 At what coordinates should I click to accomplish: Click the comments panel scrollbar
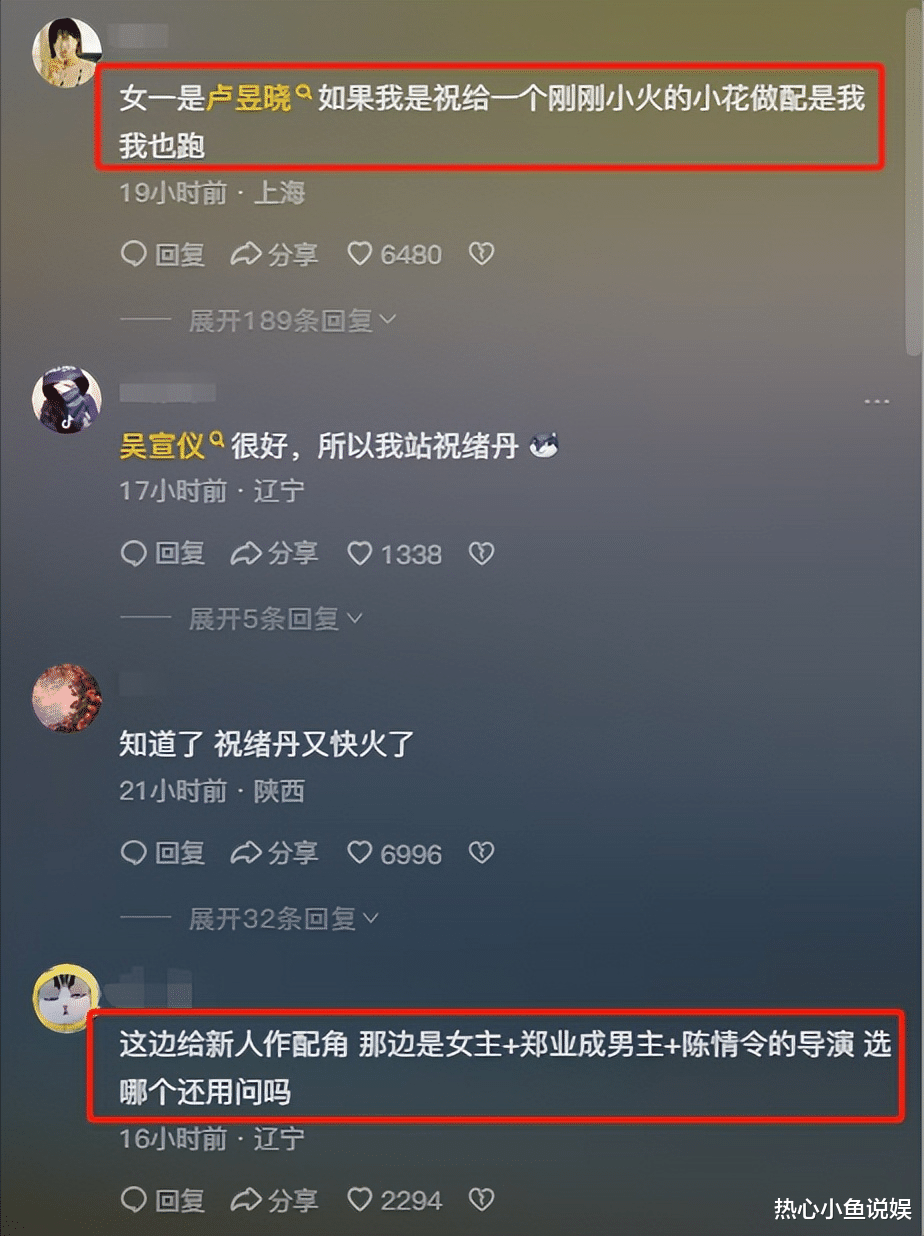coord(914,180)
